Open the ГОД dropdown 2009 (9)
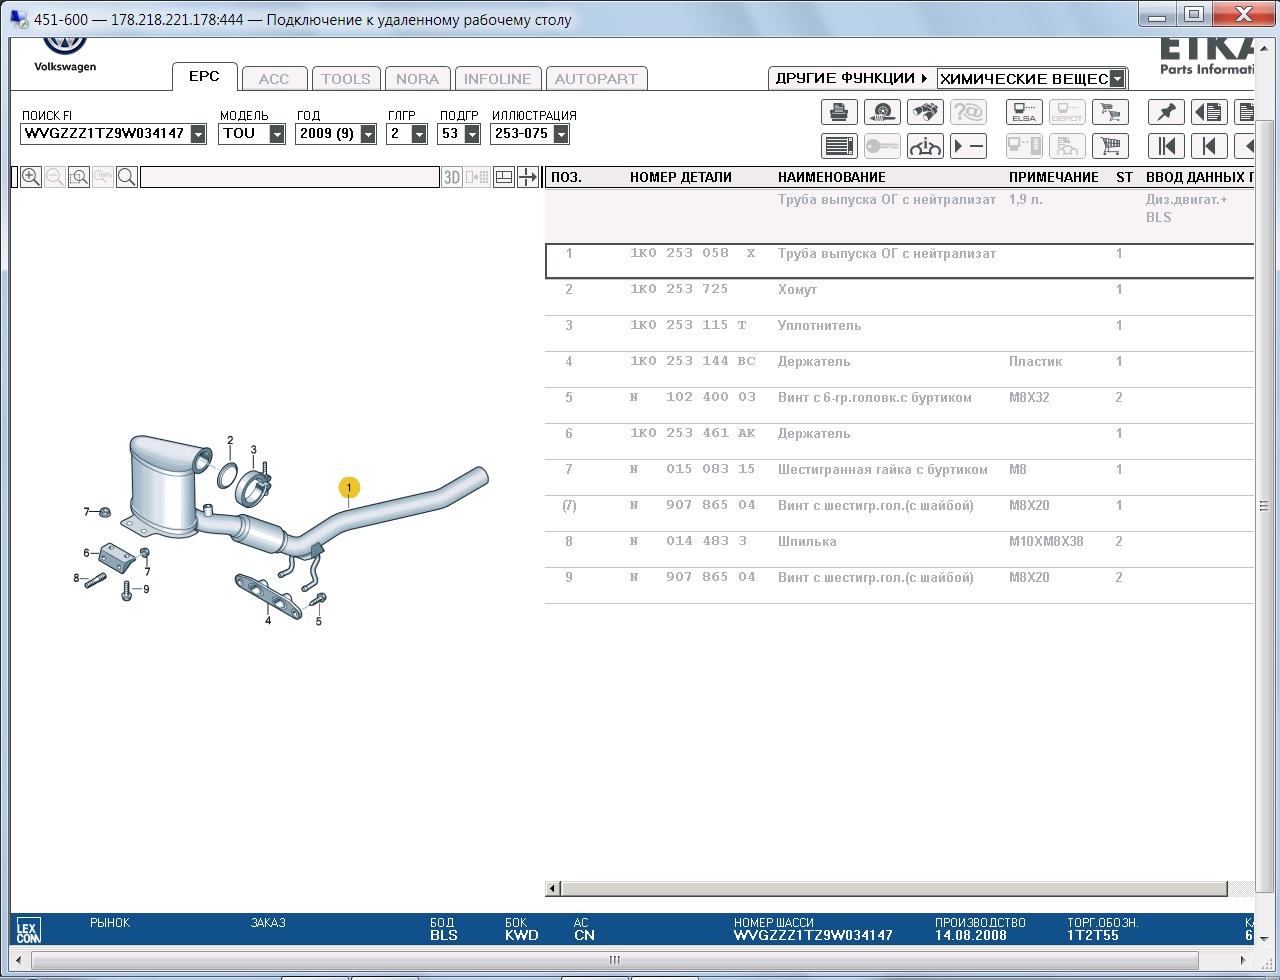This screenshot has height=980, width=1280. (x=368, y=133)
